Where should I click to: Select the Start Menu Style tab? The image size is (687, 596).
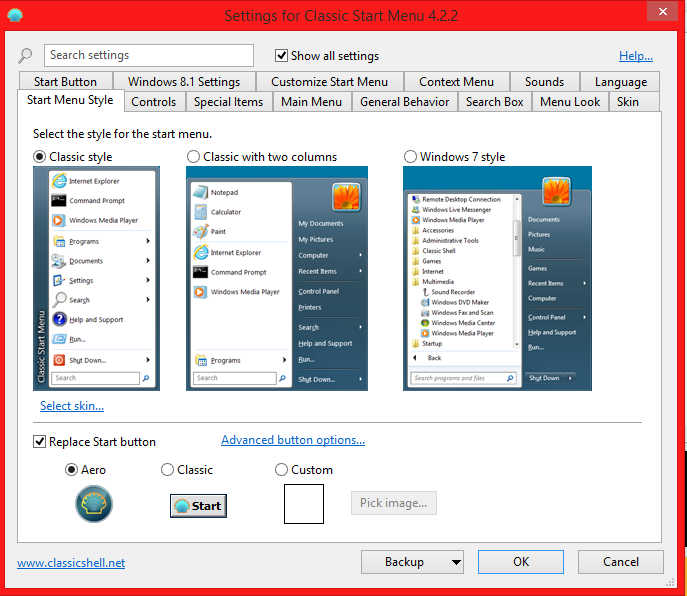point(70,100)
